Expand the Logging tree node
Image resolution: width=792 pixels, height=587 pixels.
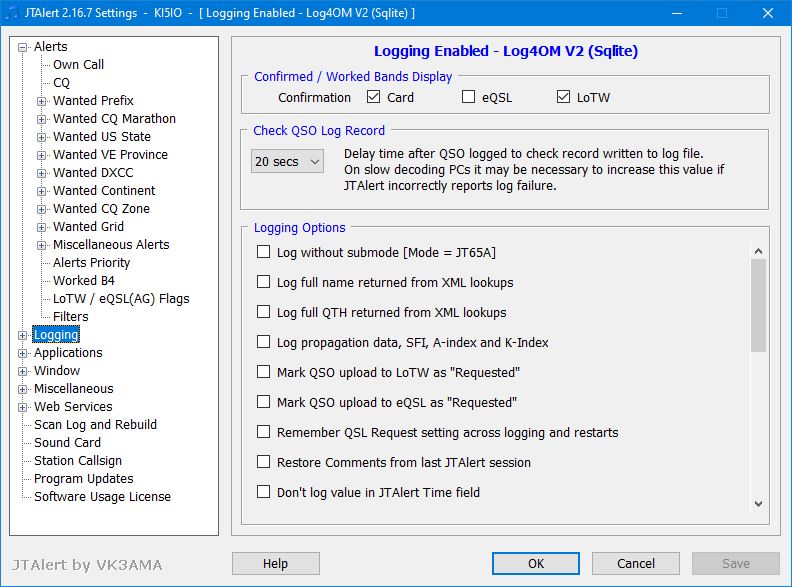pyautogui.click(x=22, y=335)
